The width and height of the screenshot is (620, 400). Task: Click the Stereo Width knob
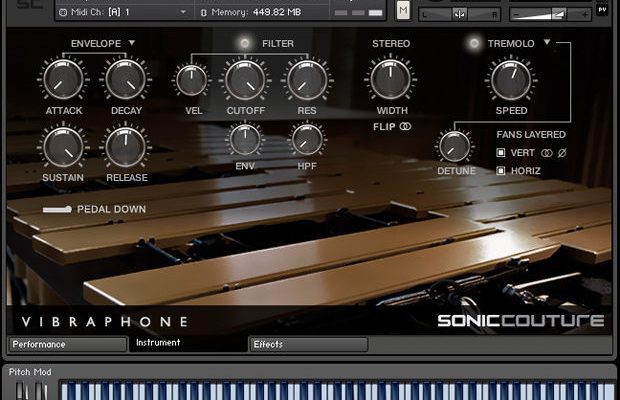(x=391, y=80)
